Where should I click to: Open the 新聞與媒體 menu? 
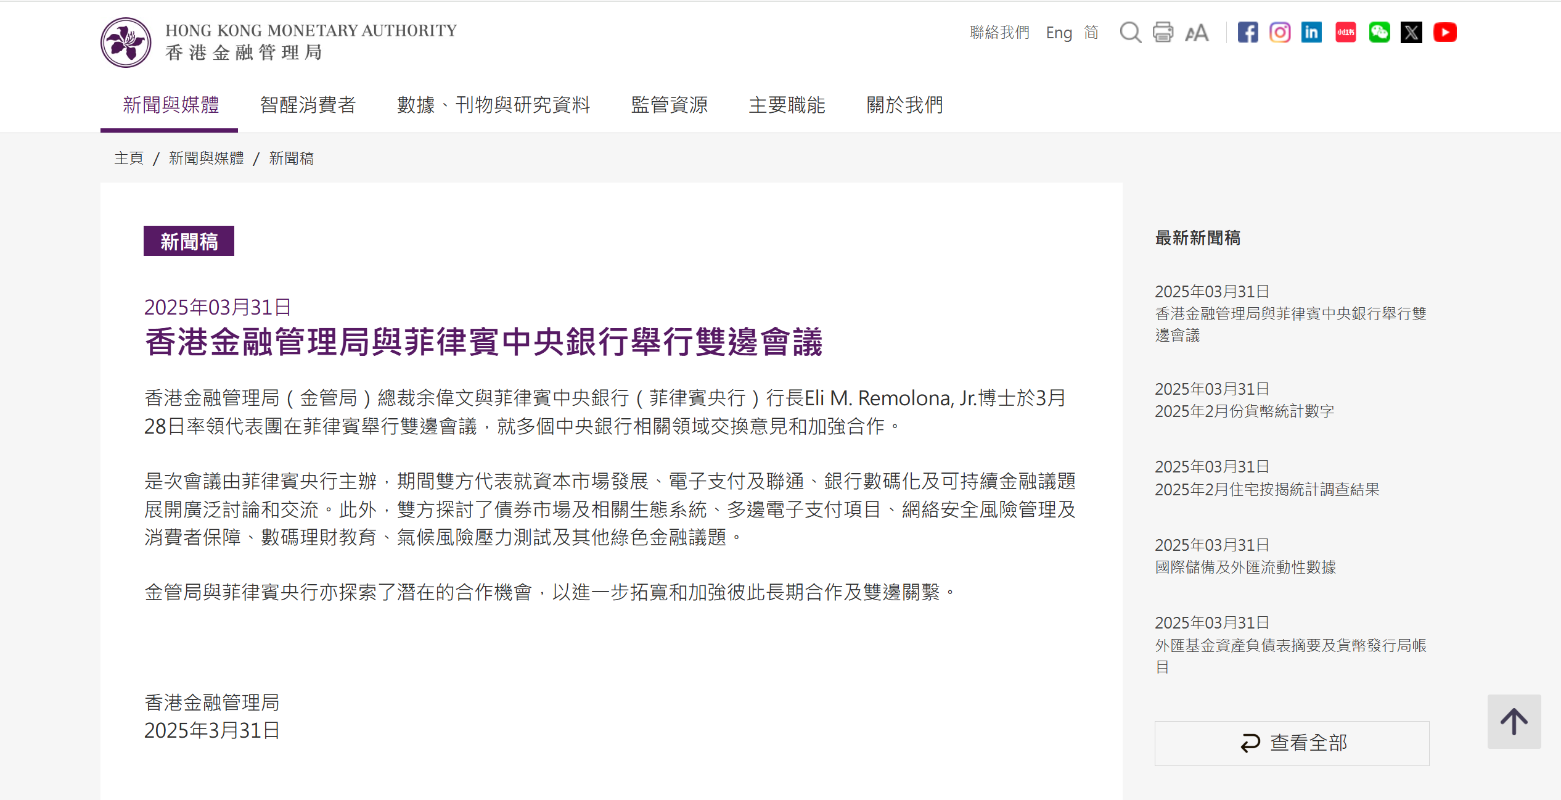[170, 105]
